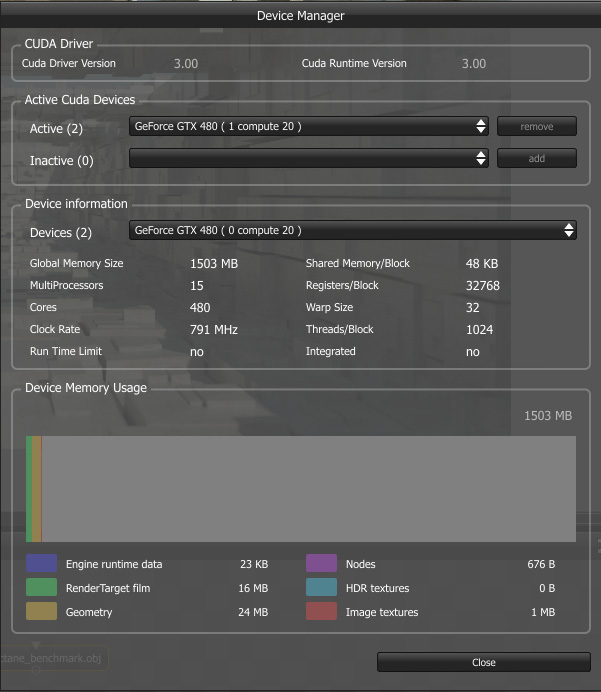Click the Device Manager title bar
Image resolution: width=601 pixels, height=692 pixels.
[x=300, y=16]
